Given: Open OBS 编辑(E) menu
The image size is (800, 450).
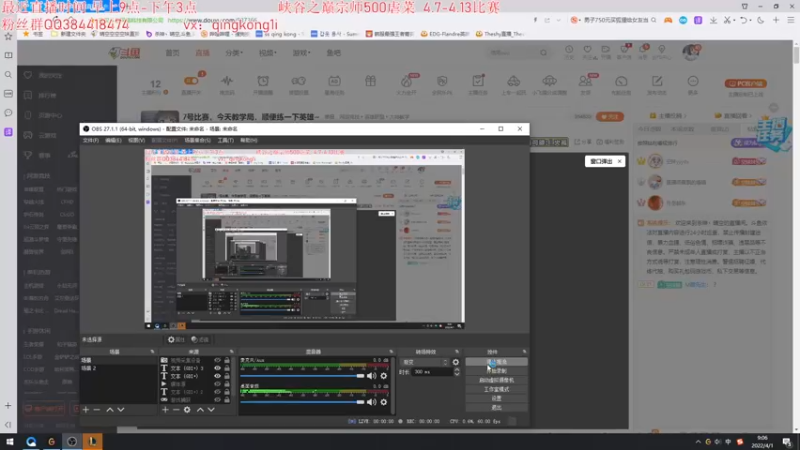Looking at the screenshot, I should pyautogui.click(x=113, y=140).
